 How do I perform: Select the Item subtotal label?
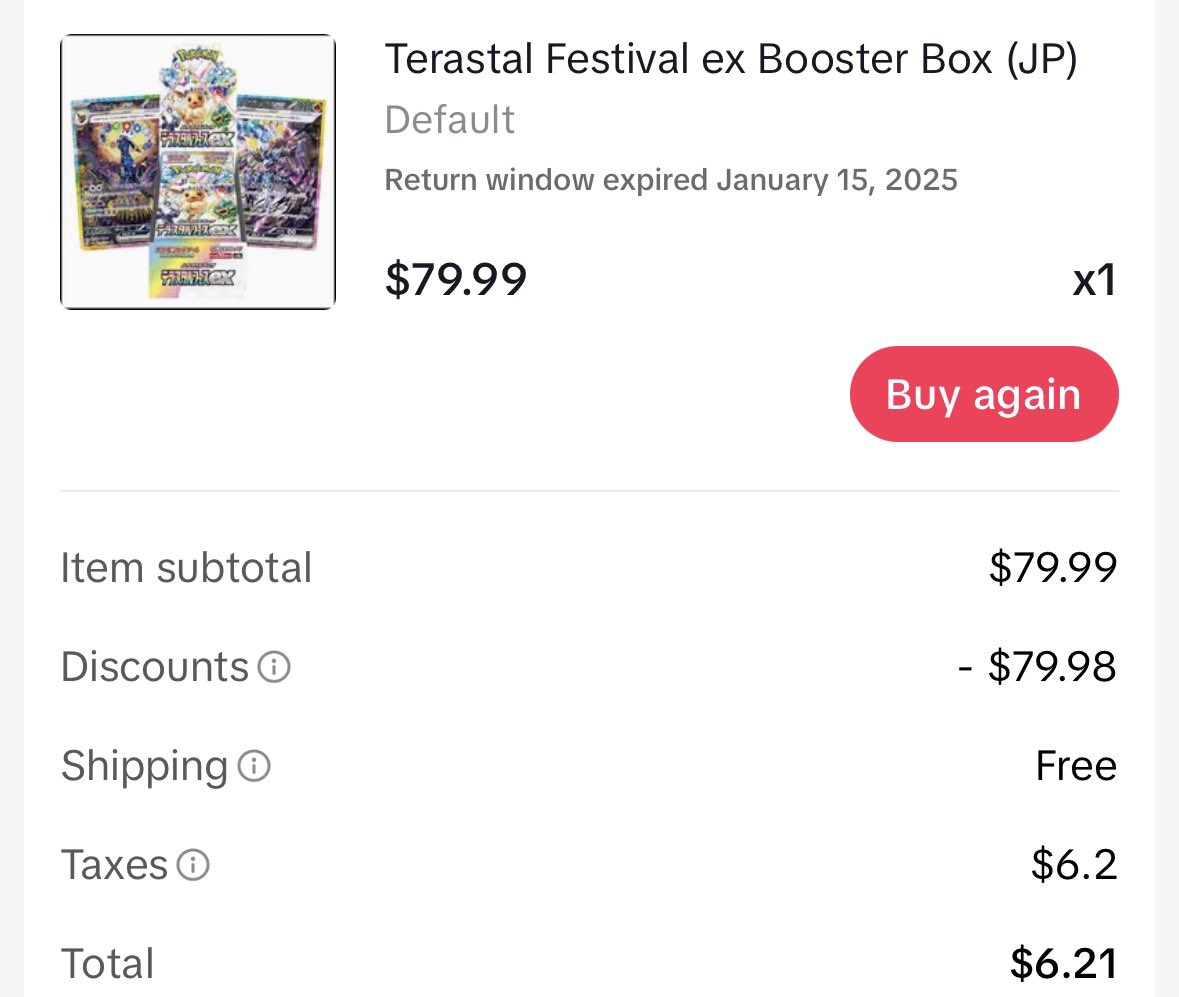click(x=186, y=567)
